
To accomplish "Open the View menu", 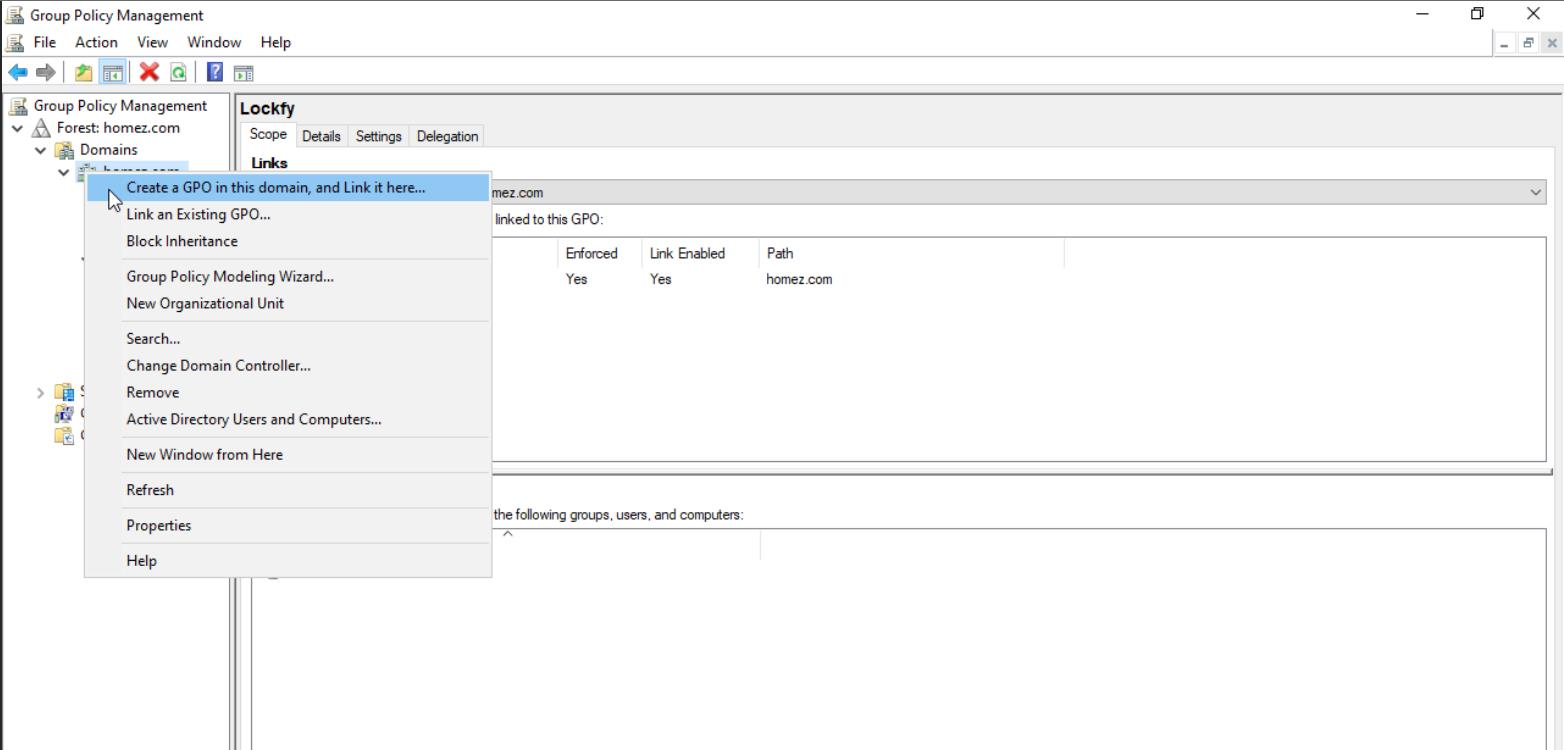I will 151,42.
